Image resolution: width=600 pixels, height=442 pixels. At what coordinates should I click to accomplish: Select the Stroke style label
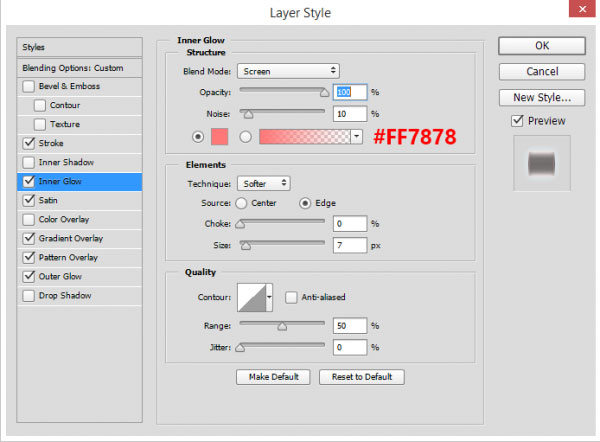click(51, 143)
